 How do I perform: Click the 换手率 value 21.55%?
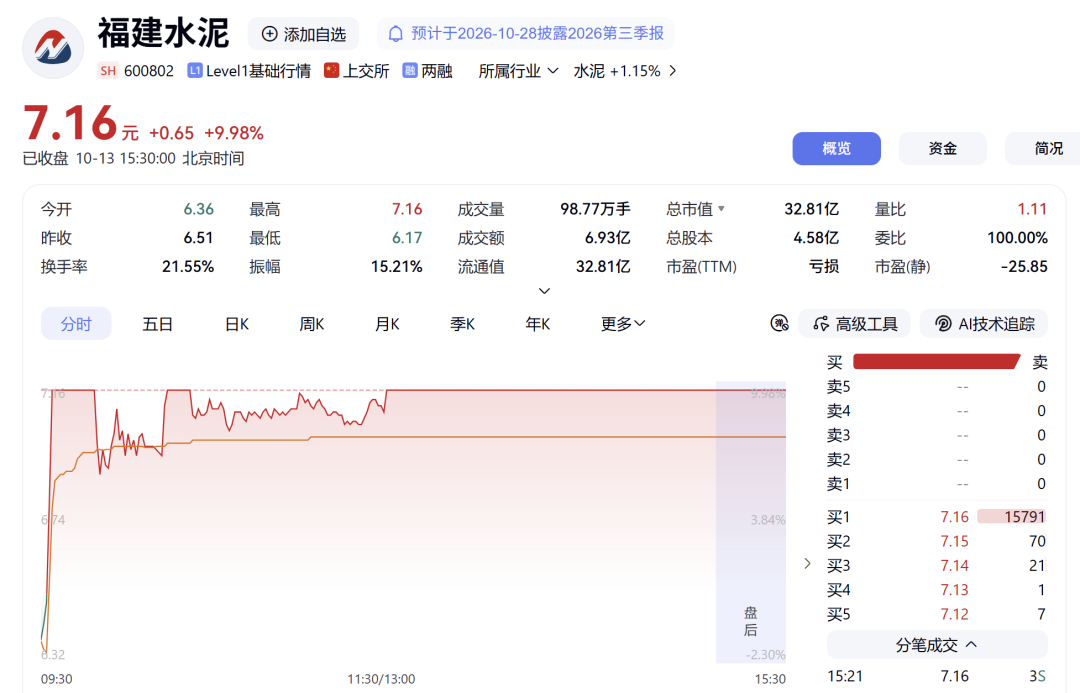pyautogui.click(x=188, y=267)
